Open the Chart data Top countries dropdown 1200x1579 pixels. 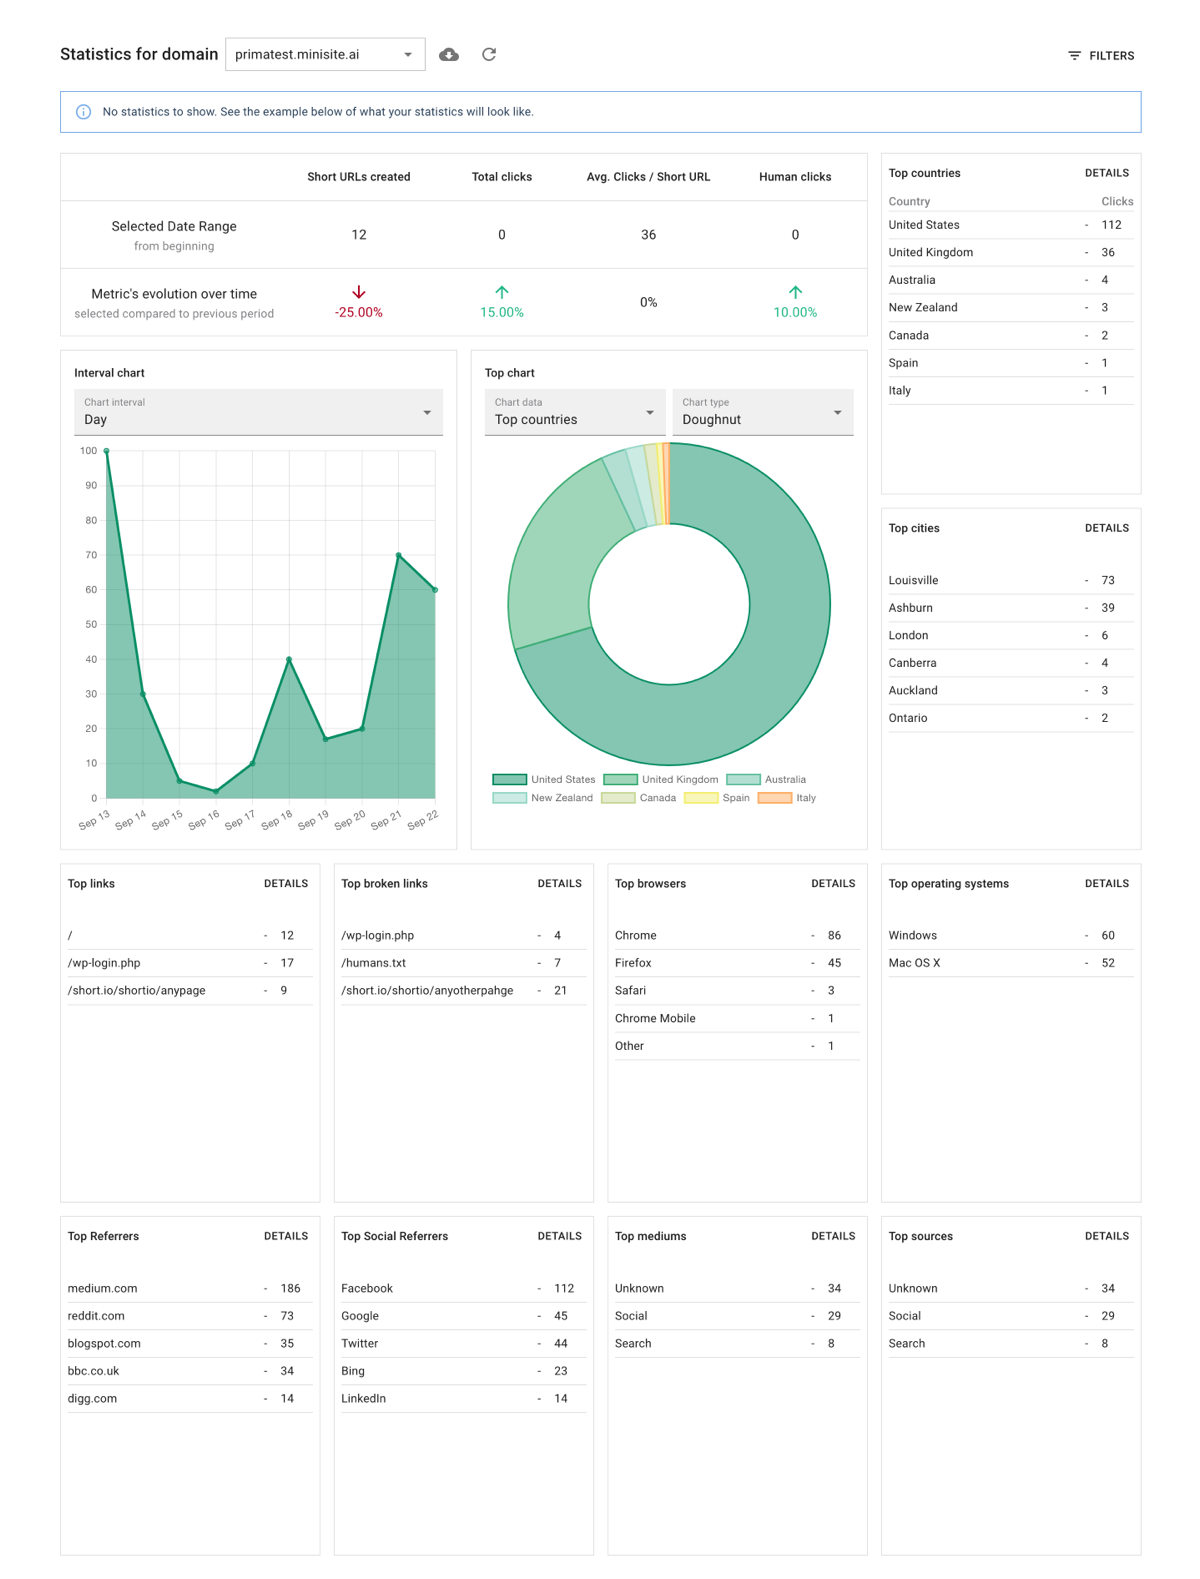click(575, 412)
